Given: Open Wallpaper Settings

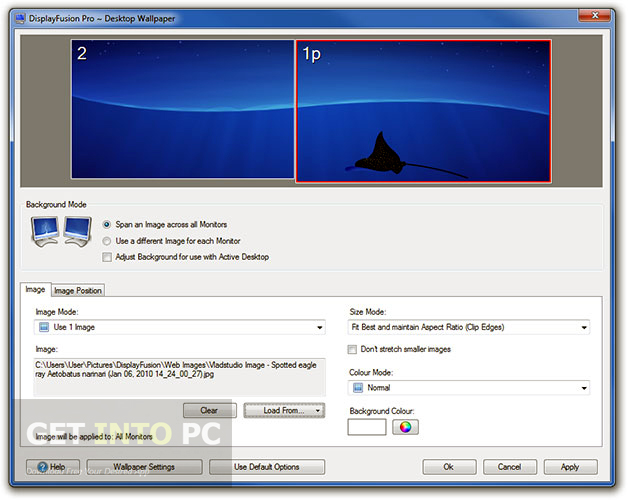Looking at the screenshot, I should tap(144, 467).
